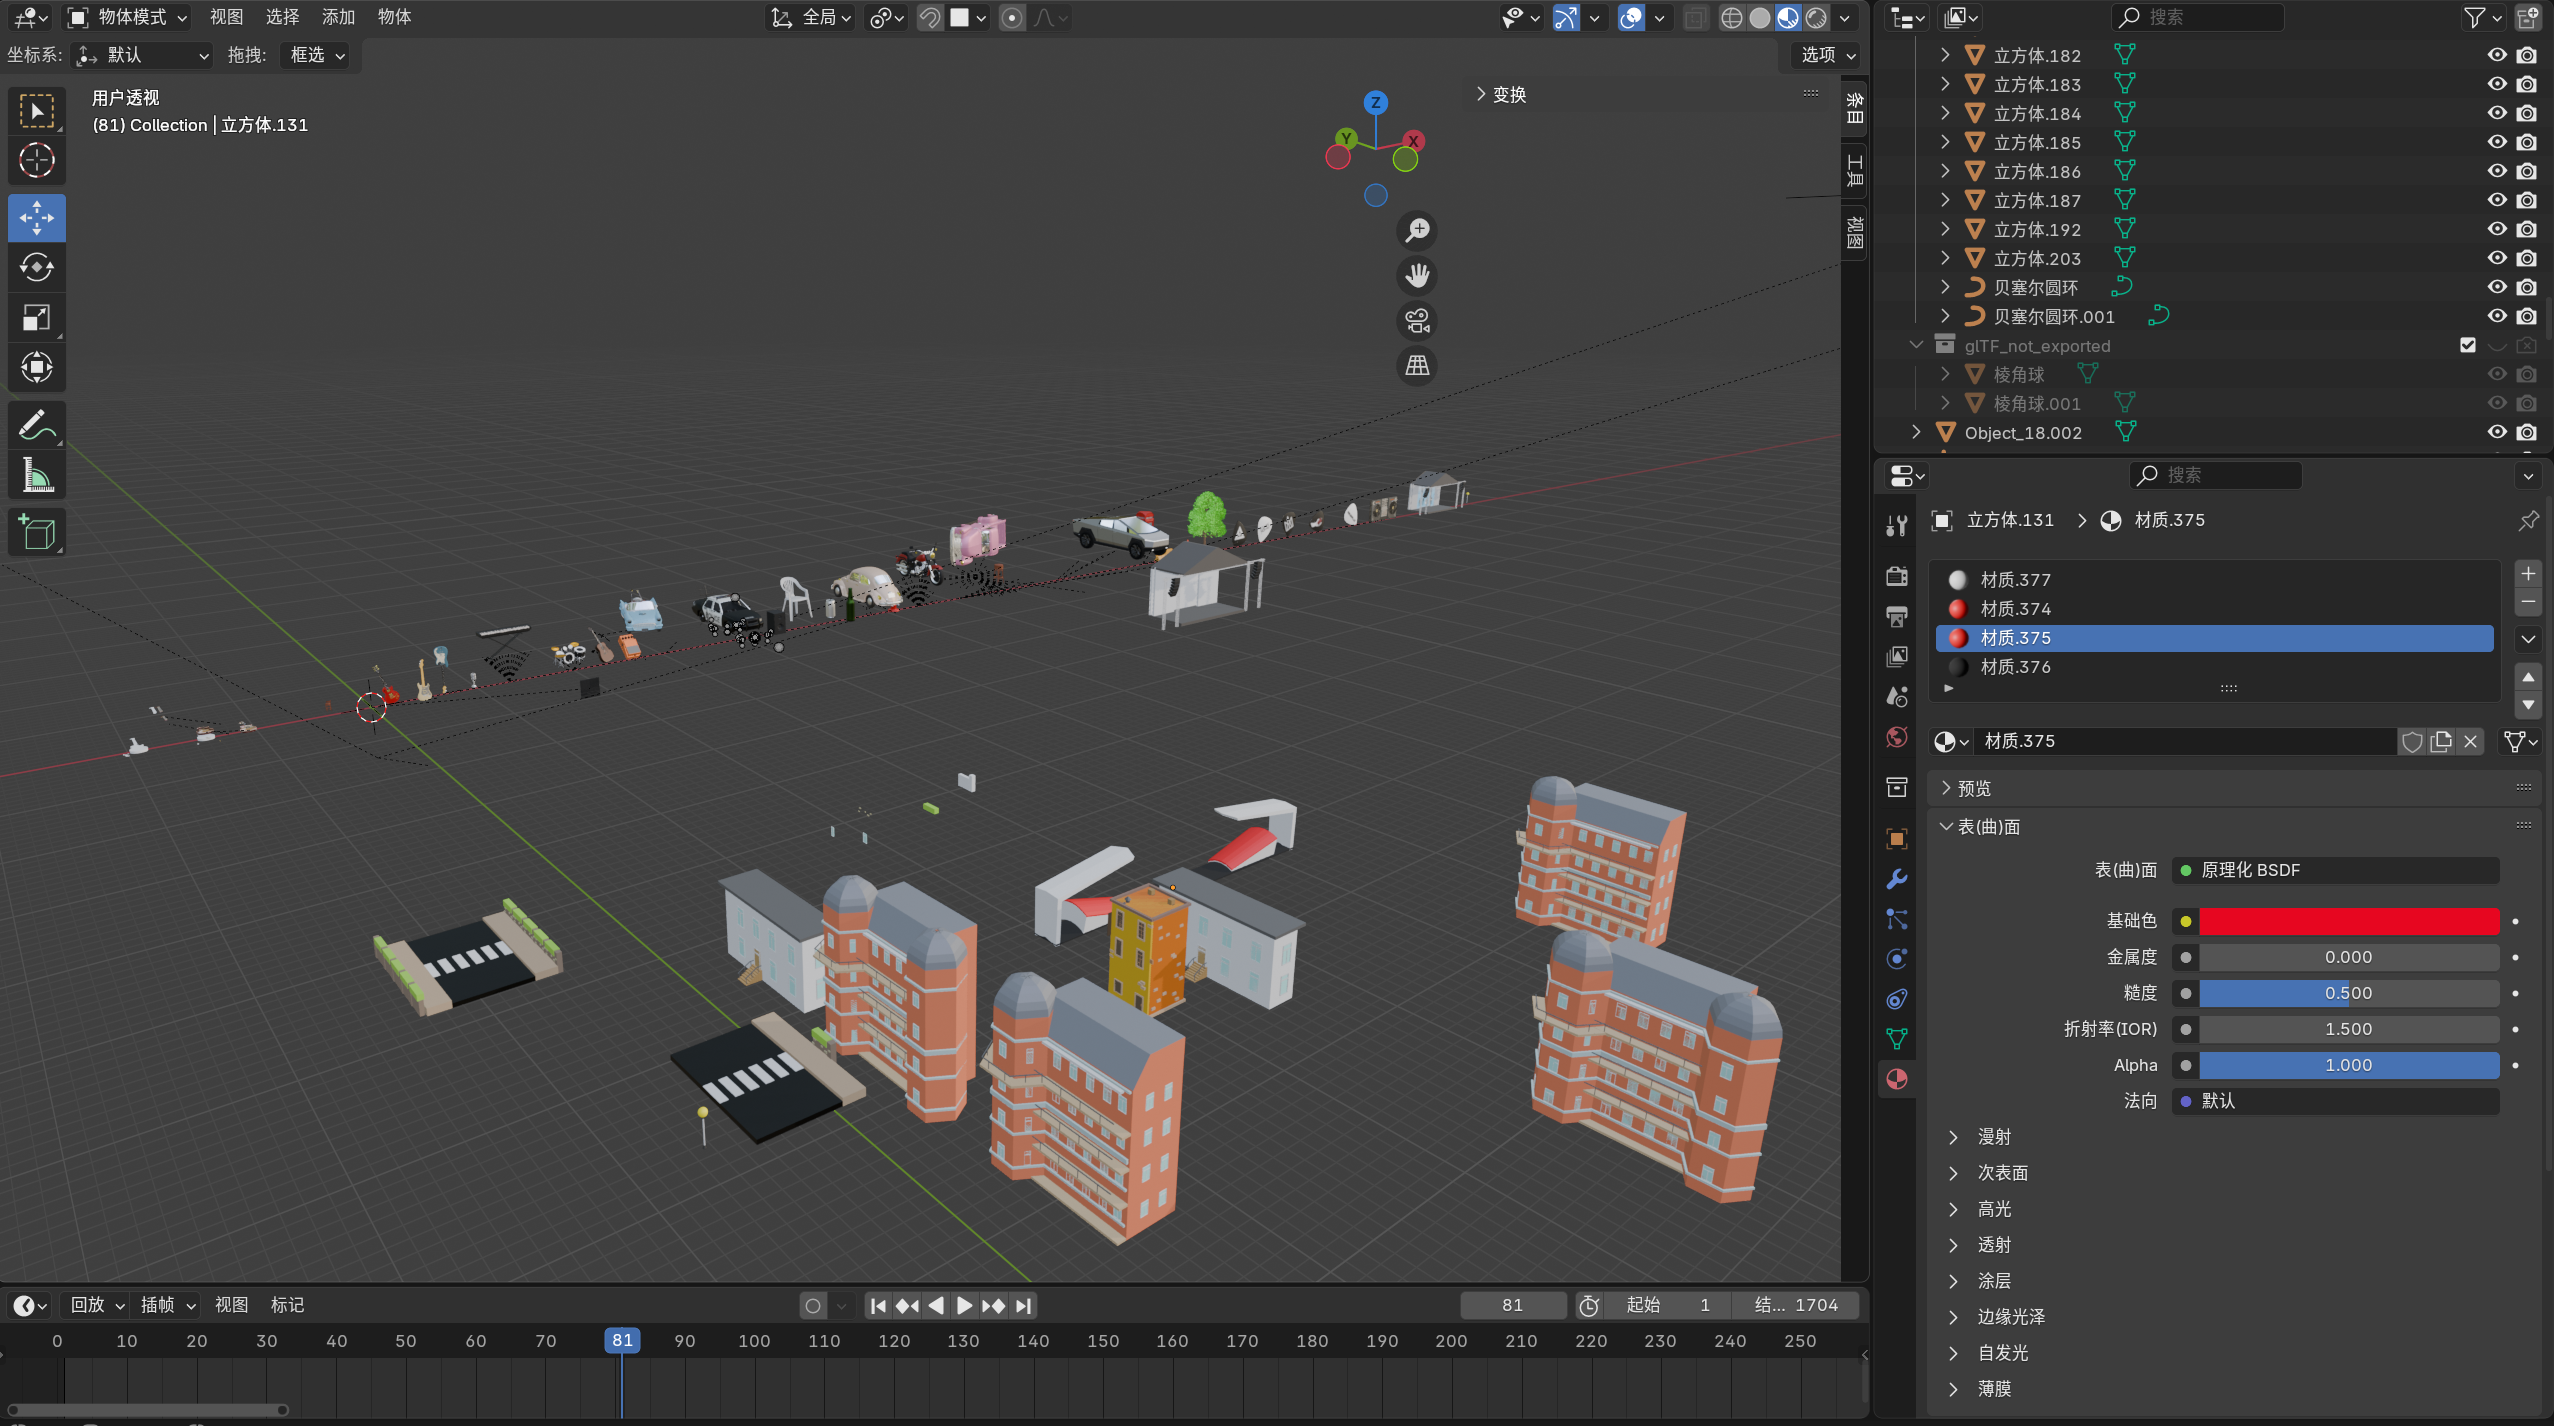Open Render properties tab icon
This screenshot has width=2554, height=1426.
pyautogui.click(x=1897, y=576)
